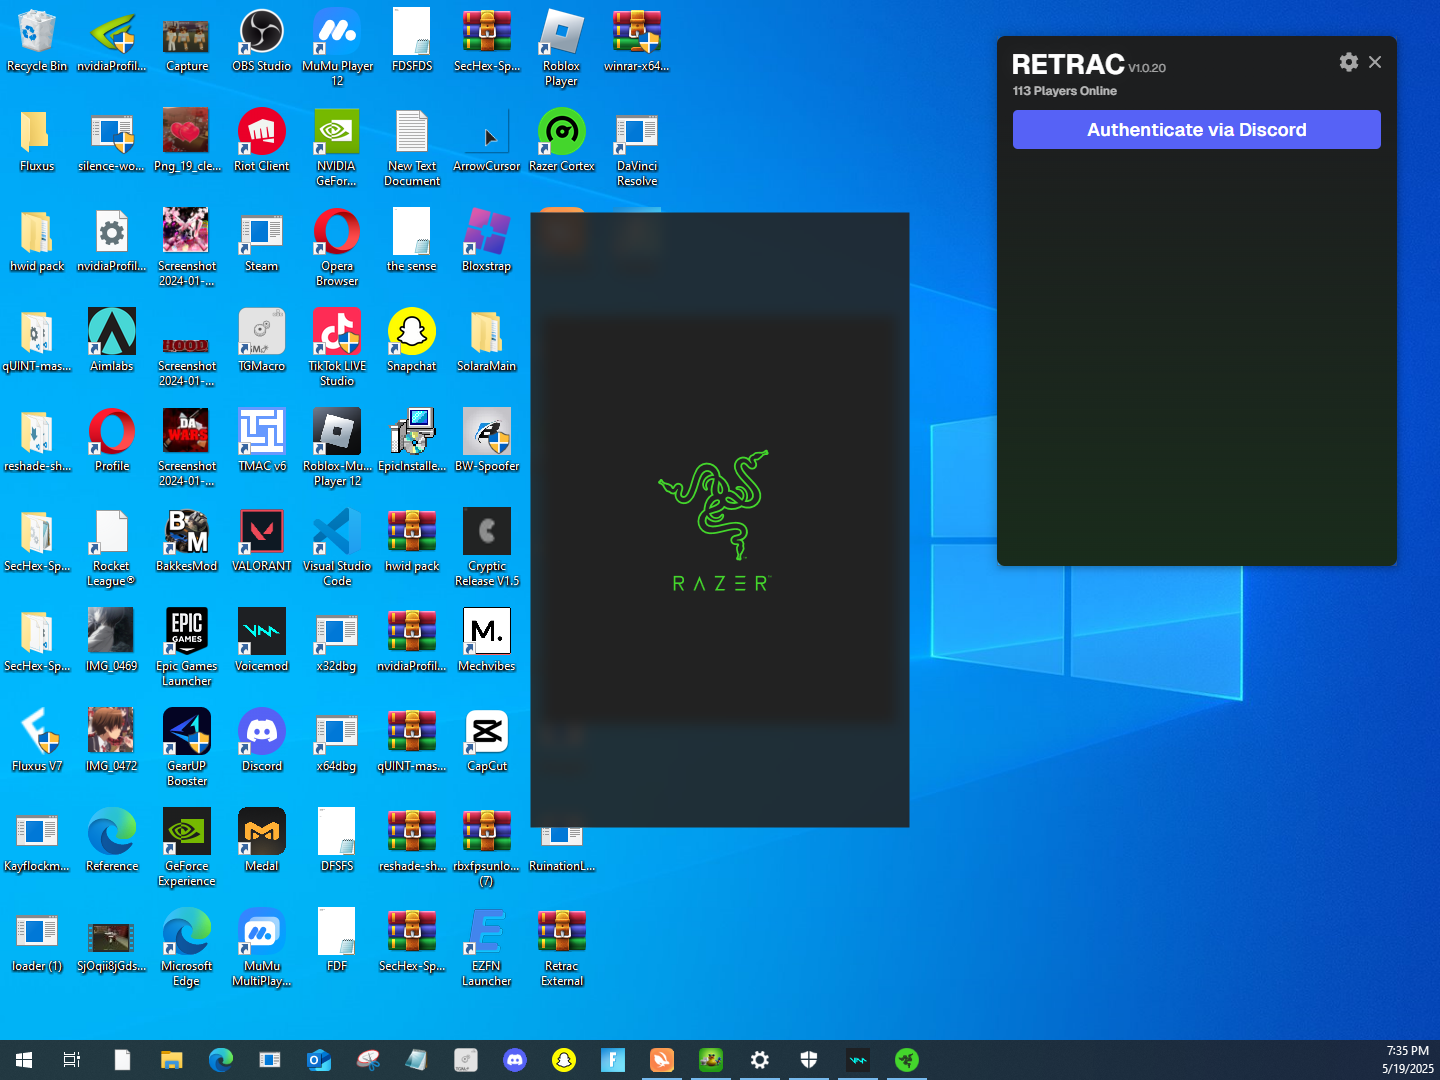This screenshot has height=1080, width=1440.
Task: Open Outlook from the taskbar
Action: coord(319,1060)
